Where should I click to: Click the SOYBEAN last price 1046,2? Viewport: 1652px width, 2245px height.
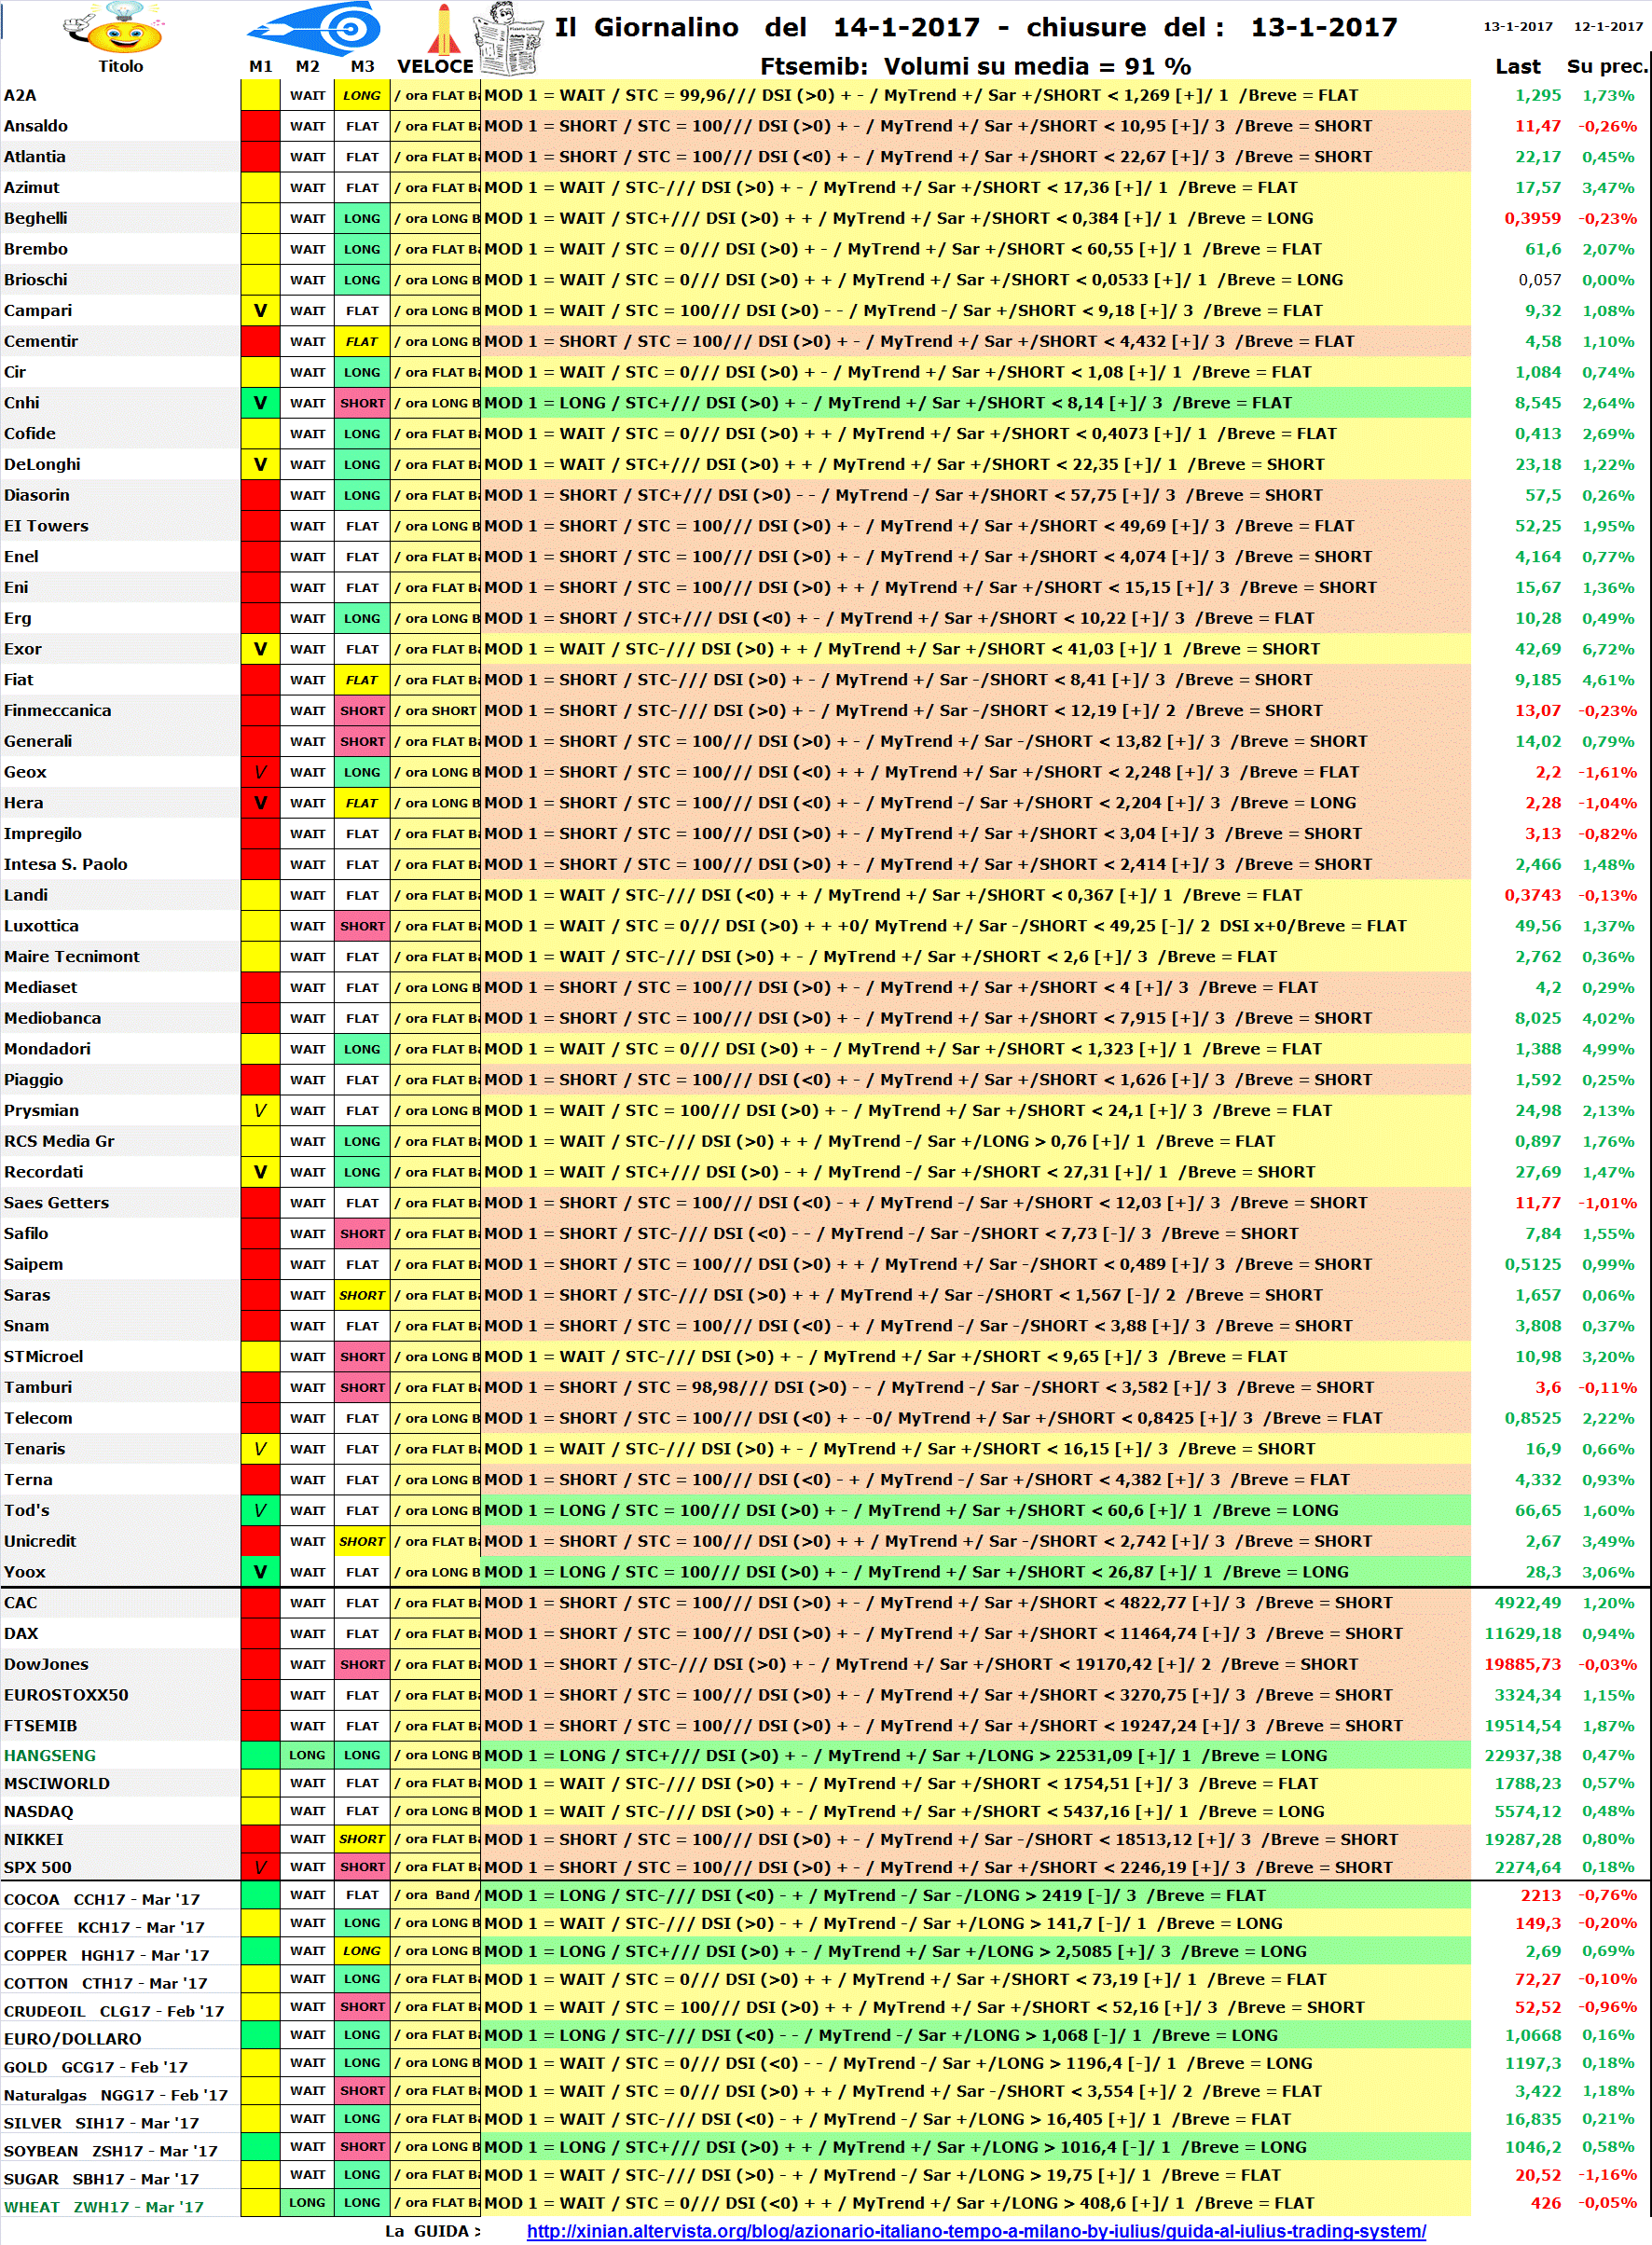pyautogui.click(x=1533, y=2147)
